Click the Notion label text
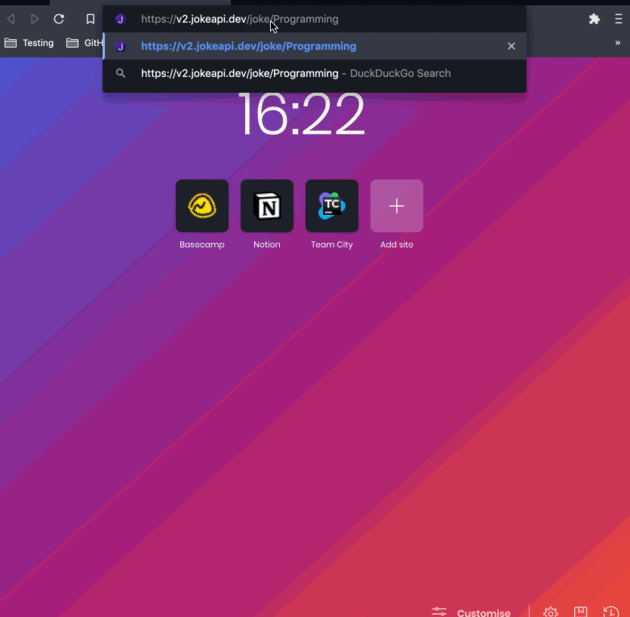The image size is (630, 617). [267, 245]
